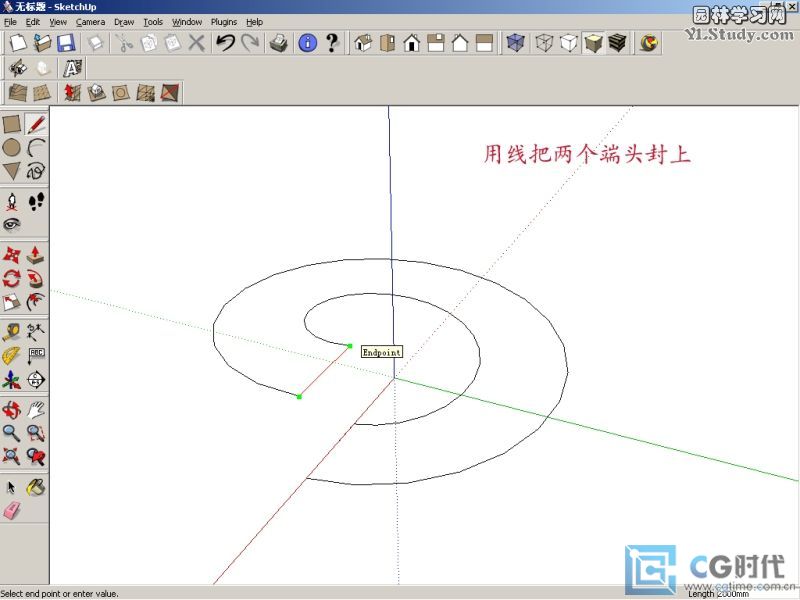
Task: Select the Rotate tool
Action: tap(11, 279)
